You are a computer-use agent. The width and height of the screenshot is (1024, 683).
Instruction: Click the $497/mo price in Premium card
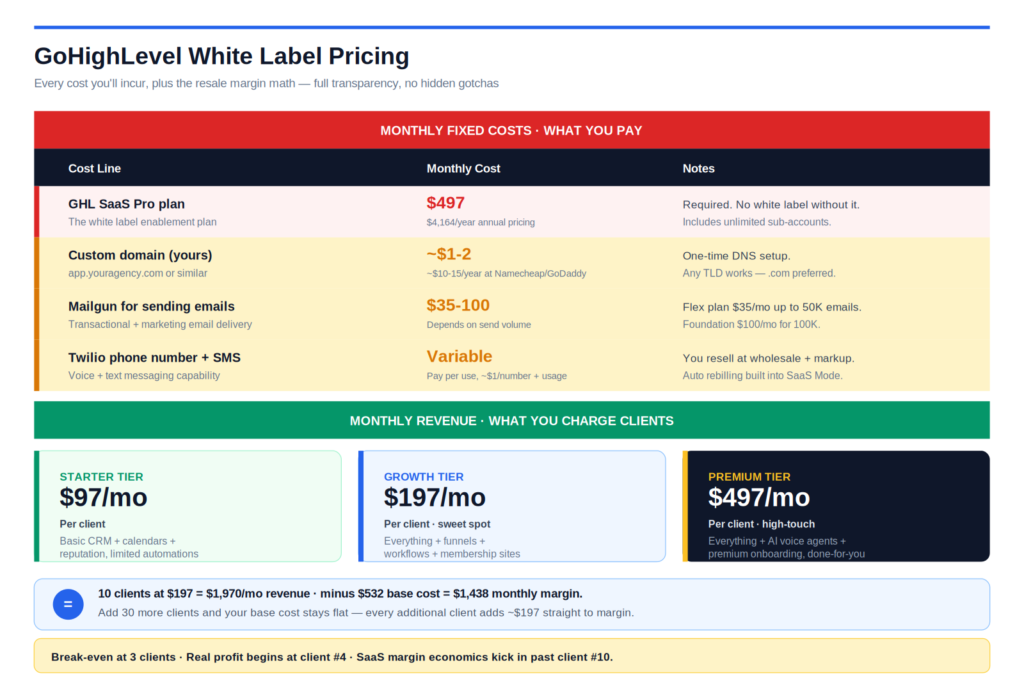[759, 498]
